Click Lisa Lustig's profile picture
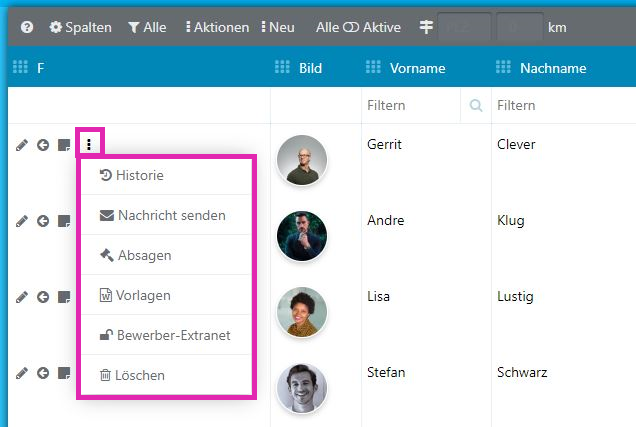The height and width of the screenshot is (427, 636). click(301, 312)
